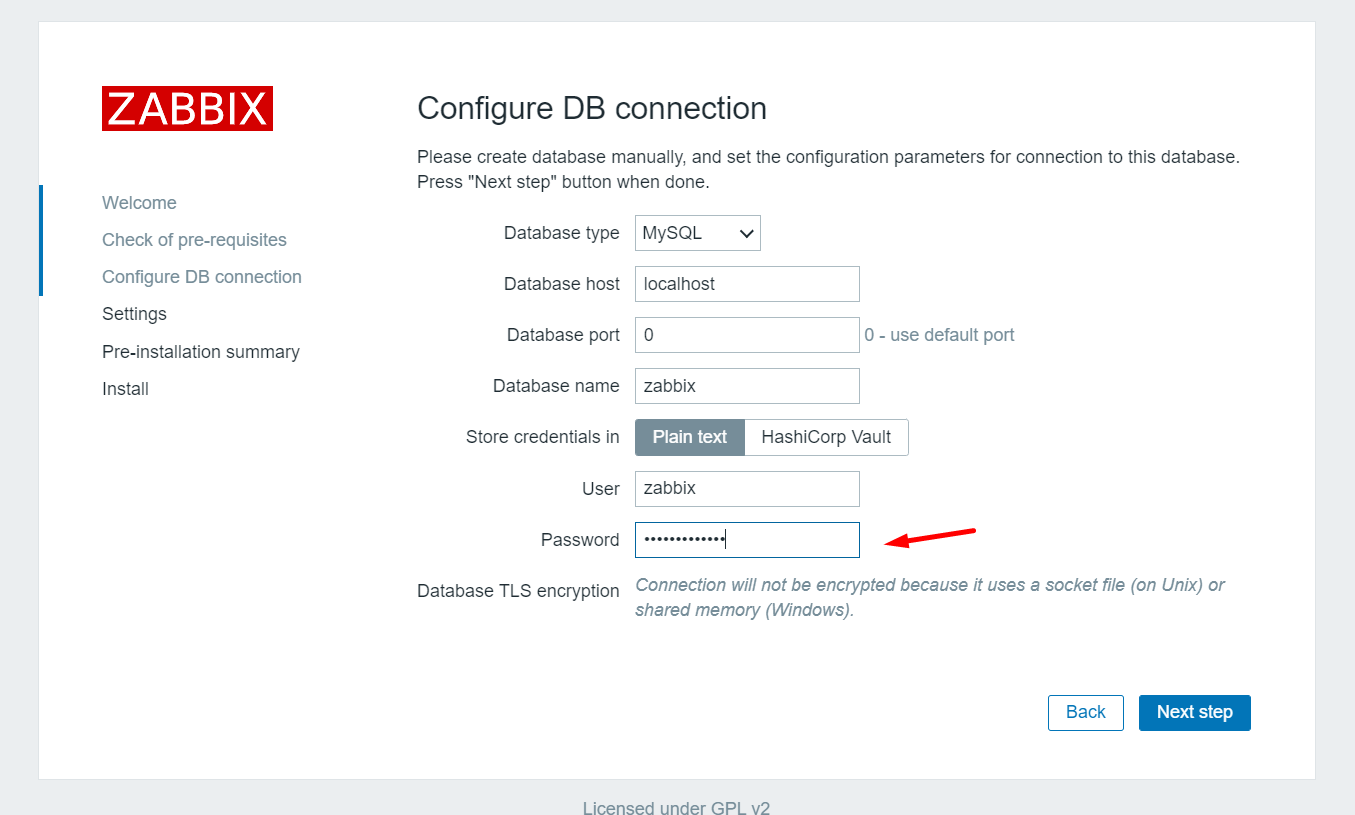Click the Database host input field
This screenshot has height=815, width=1355.
pos(747,284)
